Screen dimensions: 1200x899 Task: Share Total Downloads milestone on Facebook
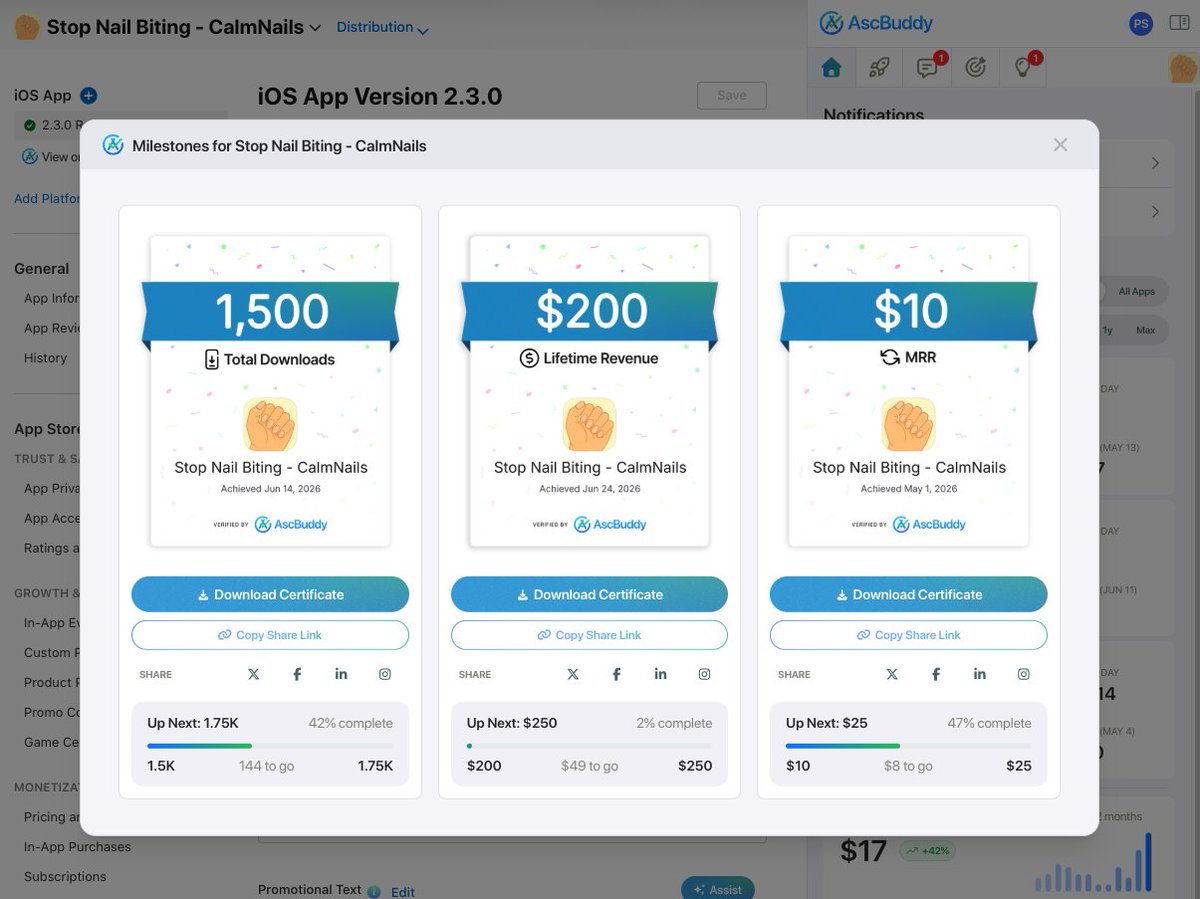coord(297,674)
